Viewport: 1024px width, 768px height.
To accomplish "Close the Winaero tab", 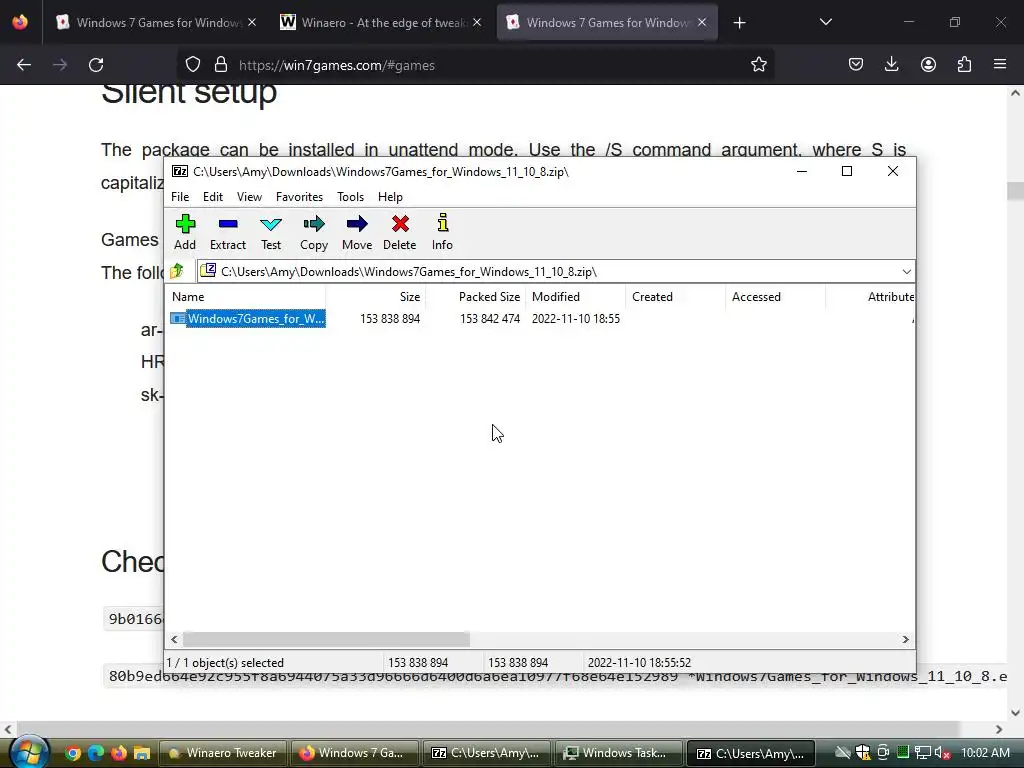I will click(x=477, y=23).
